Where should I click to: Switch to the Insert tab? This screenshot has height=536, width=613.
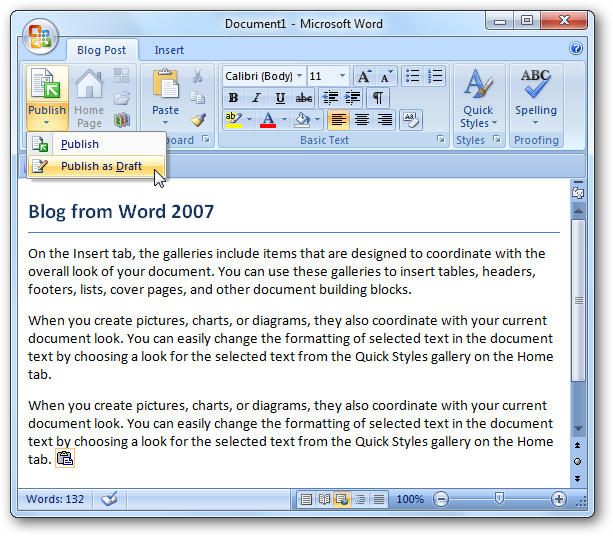click(169, 50)
